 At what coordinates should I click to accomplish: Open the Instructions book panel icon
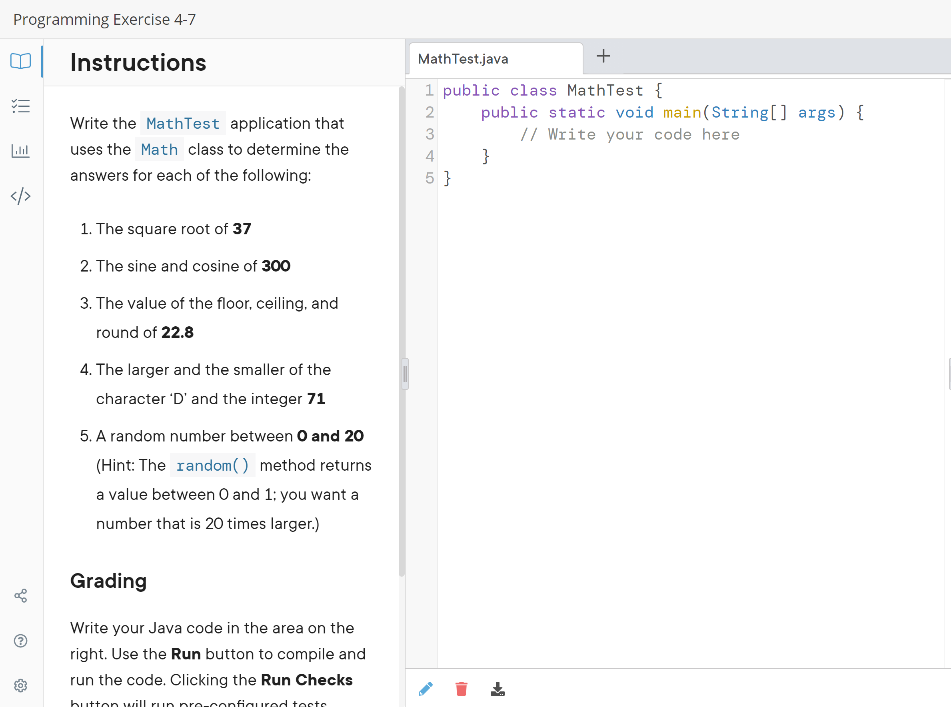click(x=20, y=61)
